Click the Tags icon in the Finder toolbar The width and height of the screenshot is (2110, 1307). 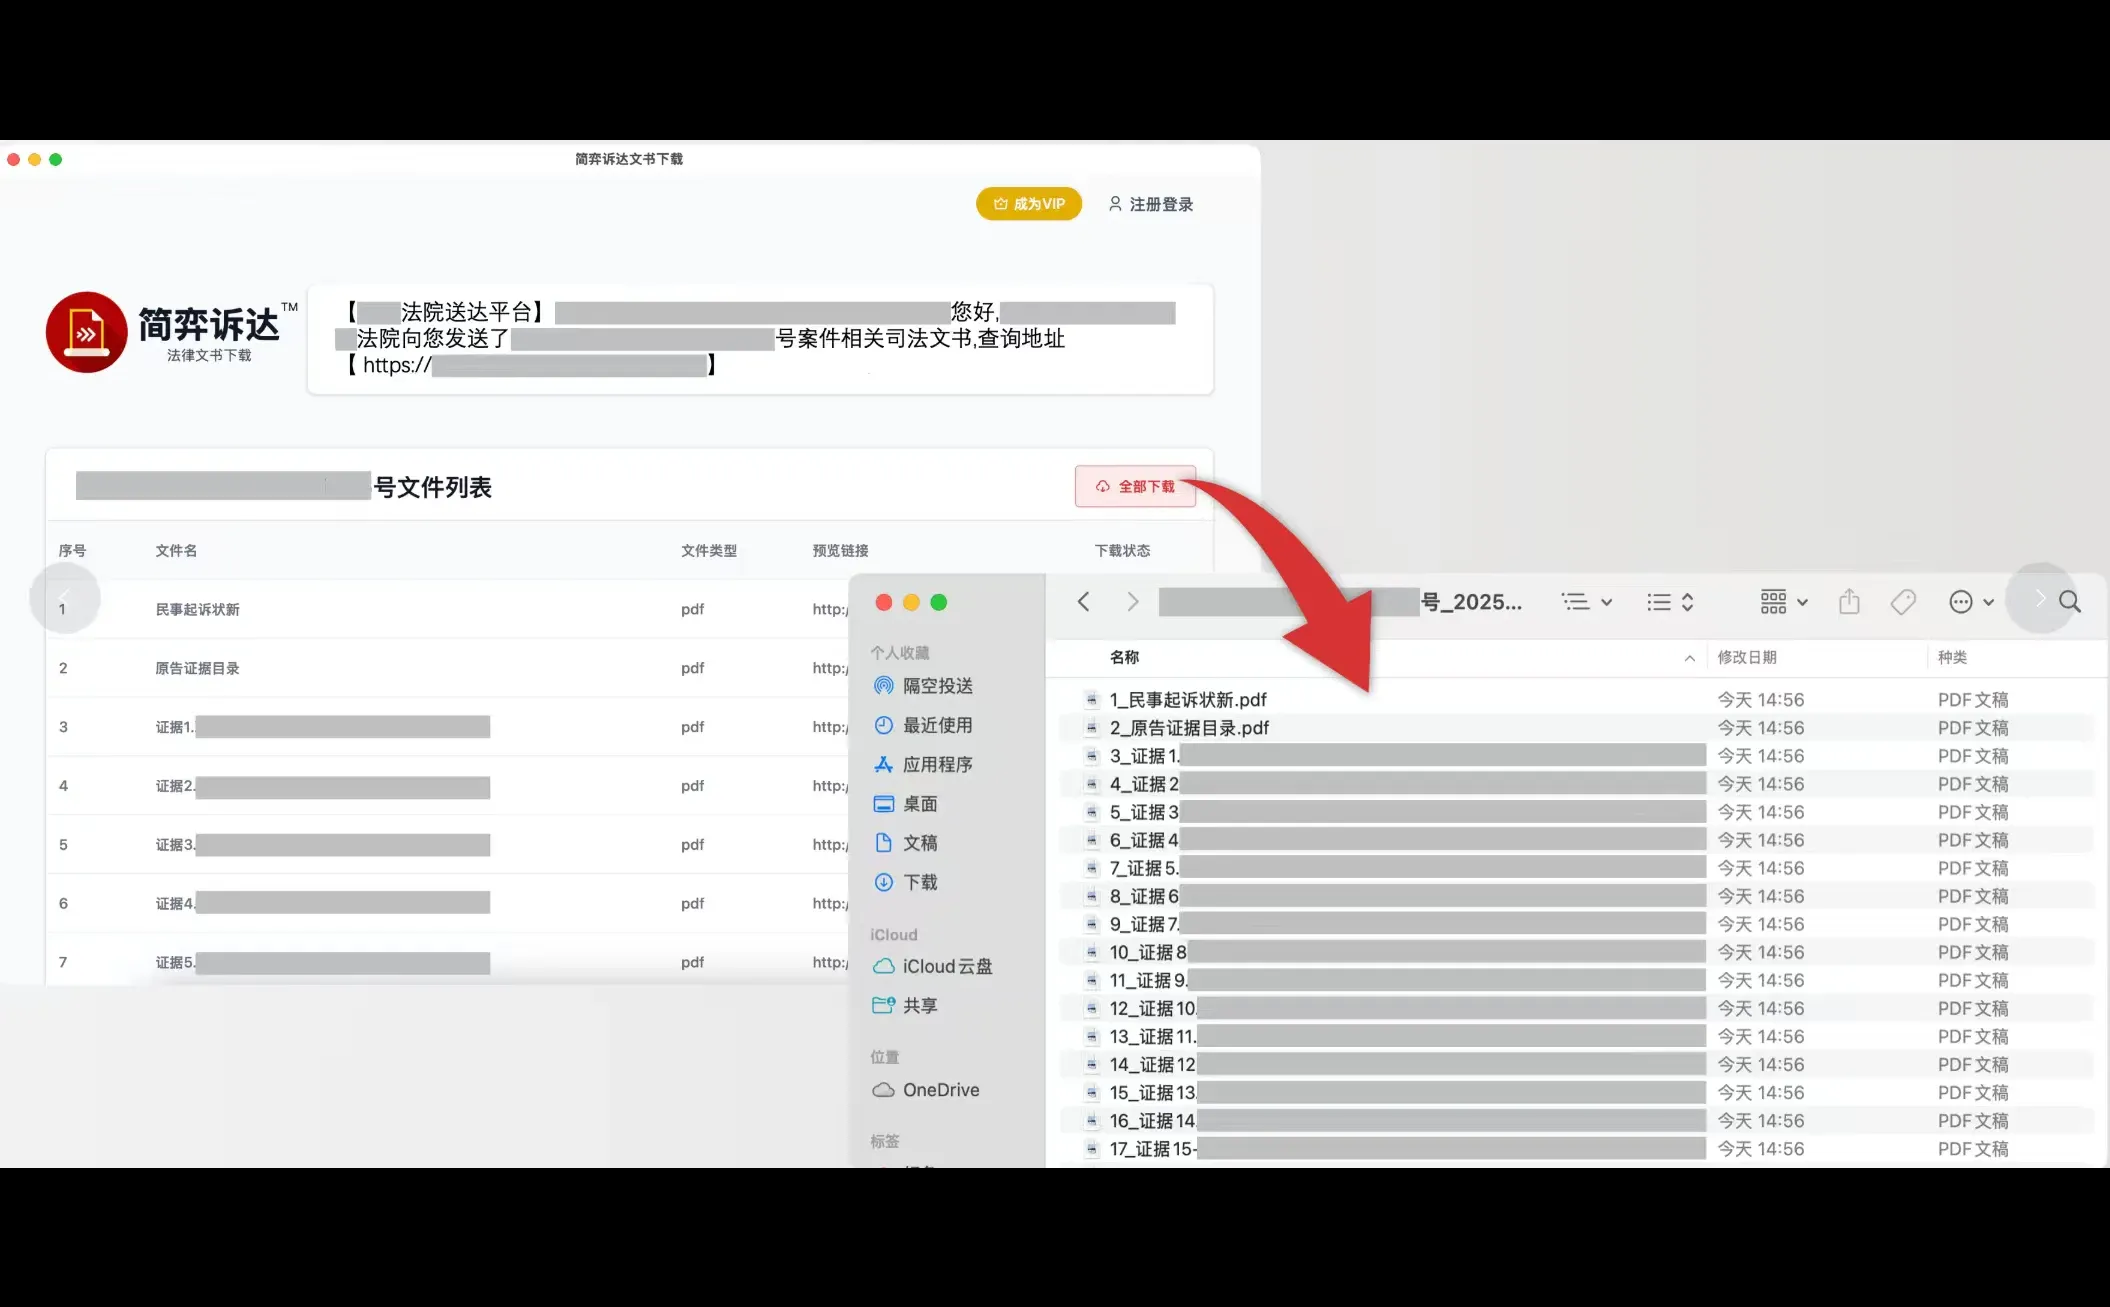point(1903,601)
